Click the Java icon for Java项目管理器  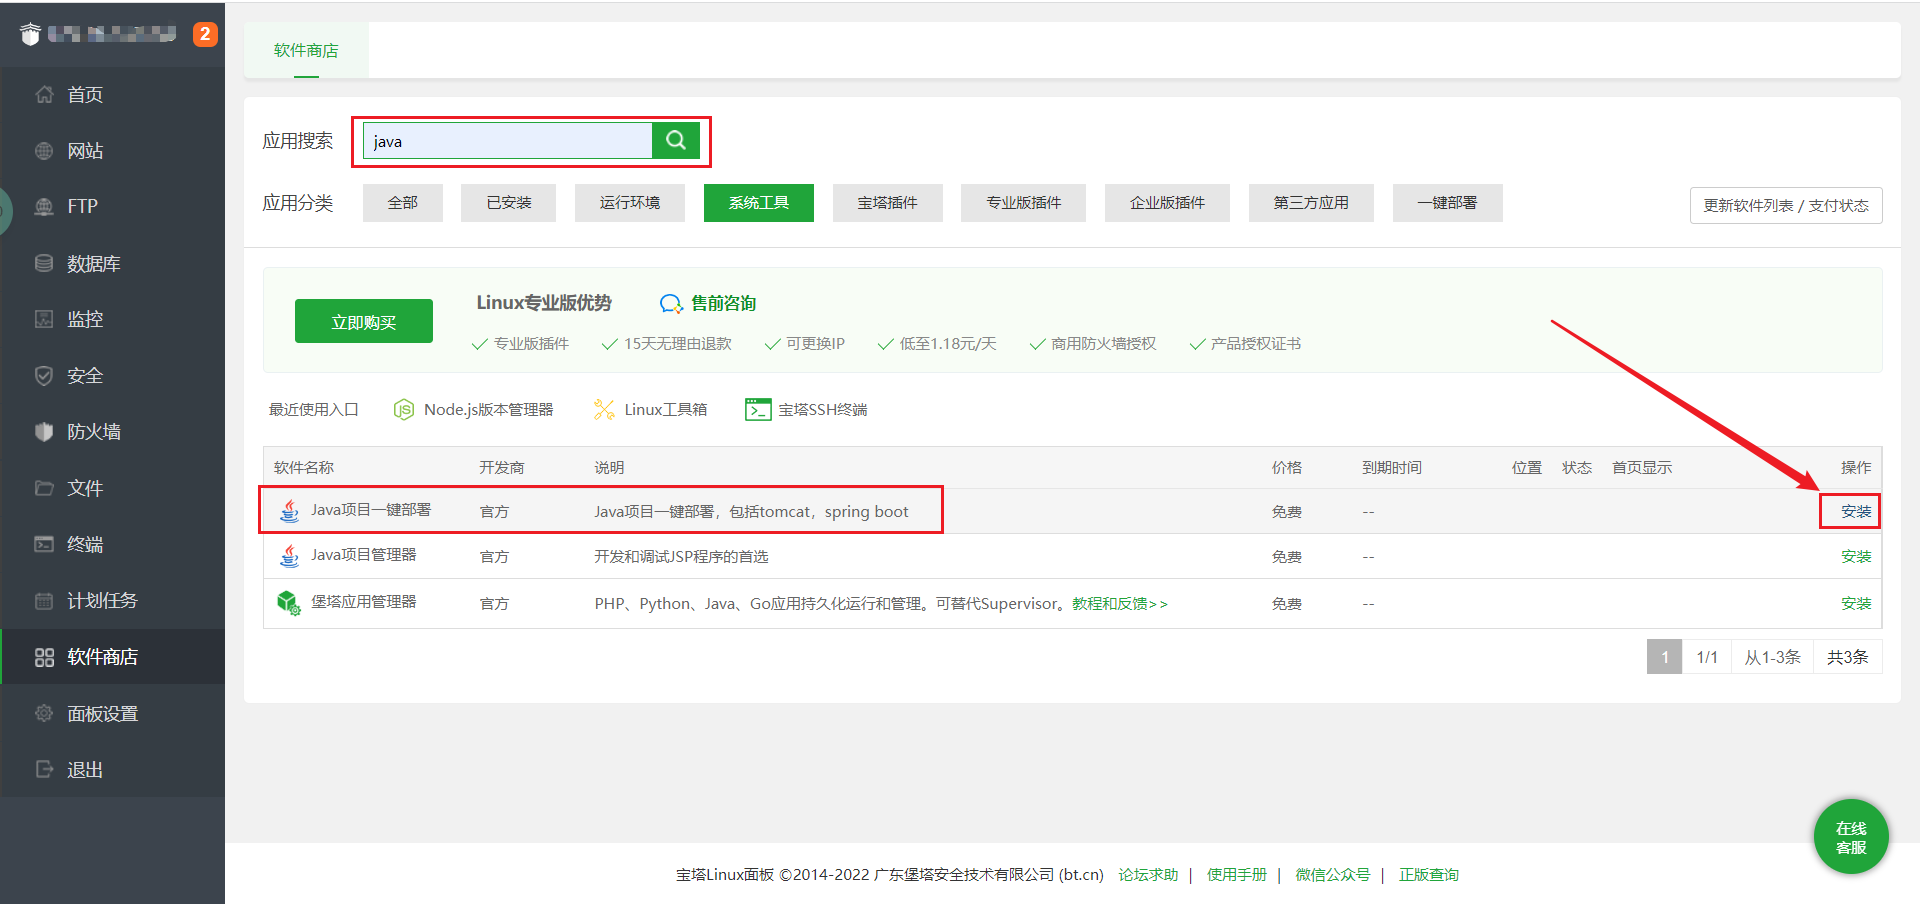(289, 556)
